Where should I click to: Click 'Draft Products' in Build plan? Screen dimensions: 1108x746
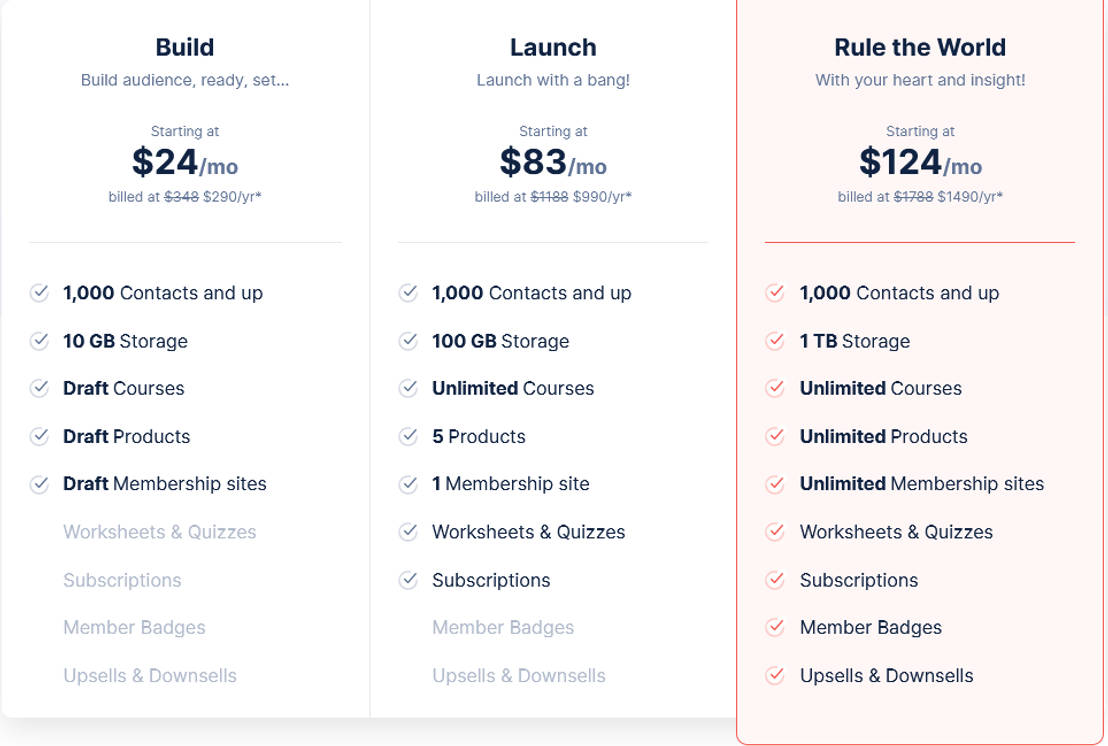126,437
